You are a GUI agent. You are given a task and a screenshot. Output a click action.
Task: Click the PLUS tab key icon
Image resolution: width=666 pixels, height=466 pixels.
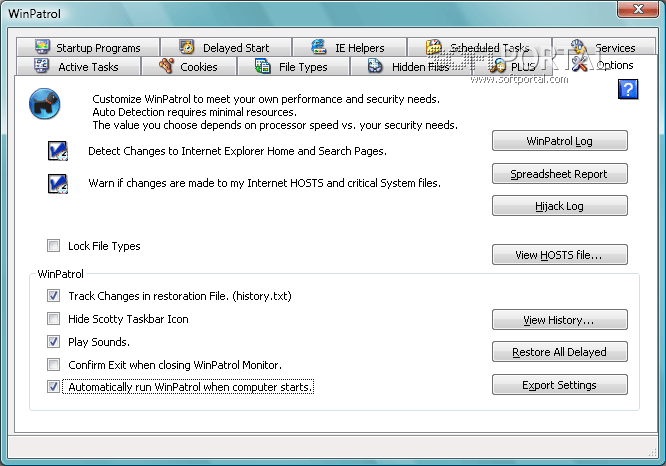click(x=498, y=65)
